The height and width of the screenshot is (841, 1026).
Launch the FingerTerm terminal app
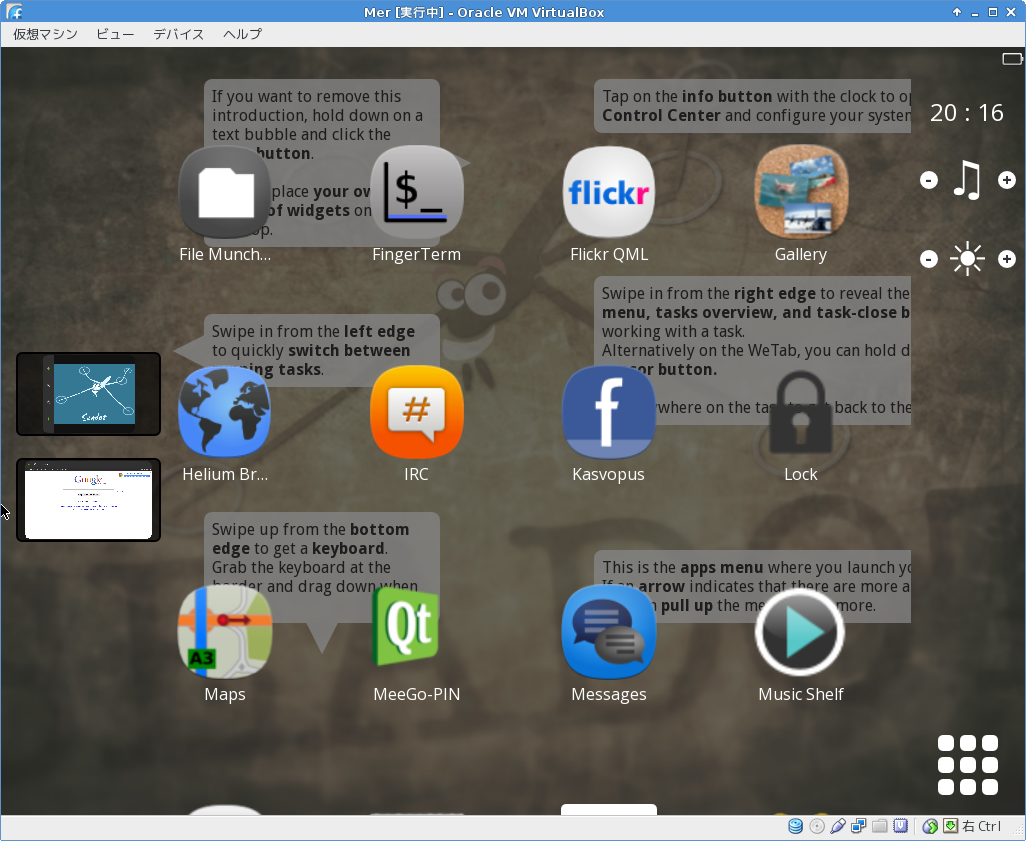click(x=417, y=192)
